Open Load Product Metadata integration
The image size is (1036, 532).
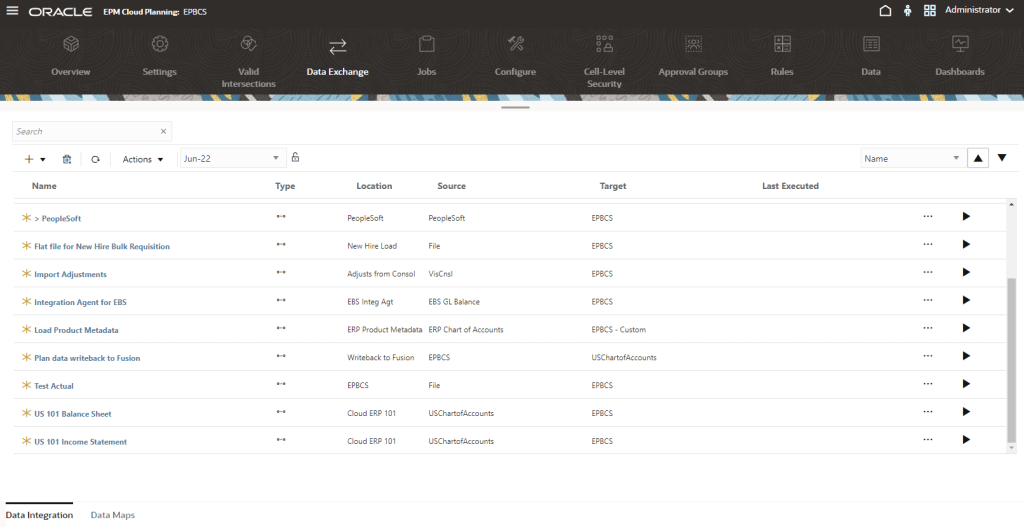pos(76,330)
